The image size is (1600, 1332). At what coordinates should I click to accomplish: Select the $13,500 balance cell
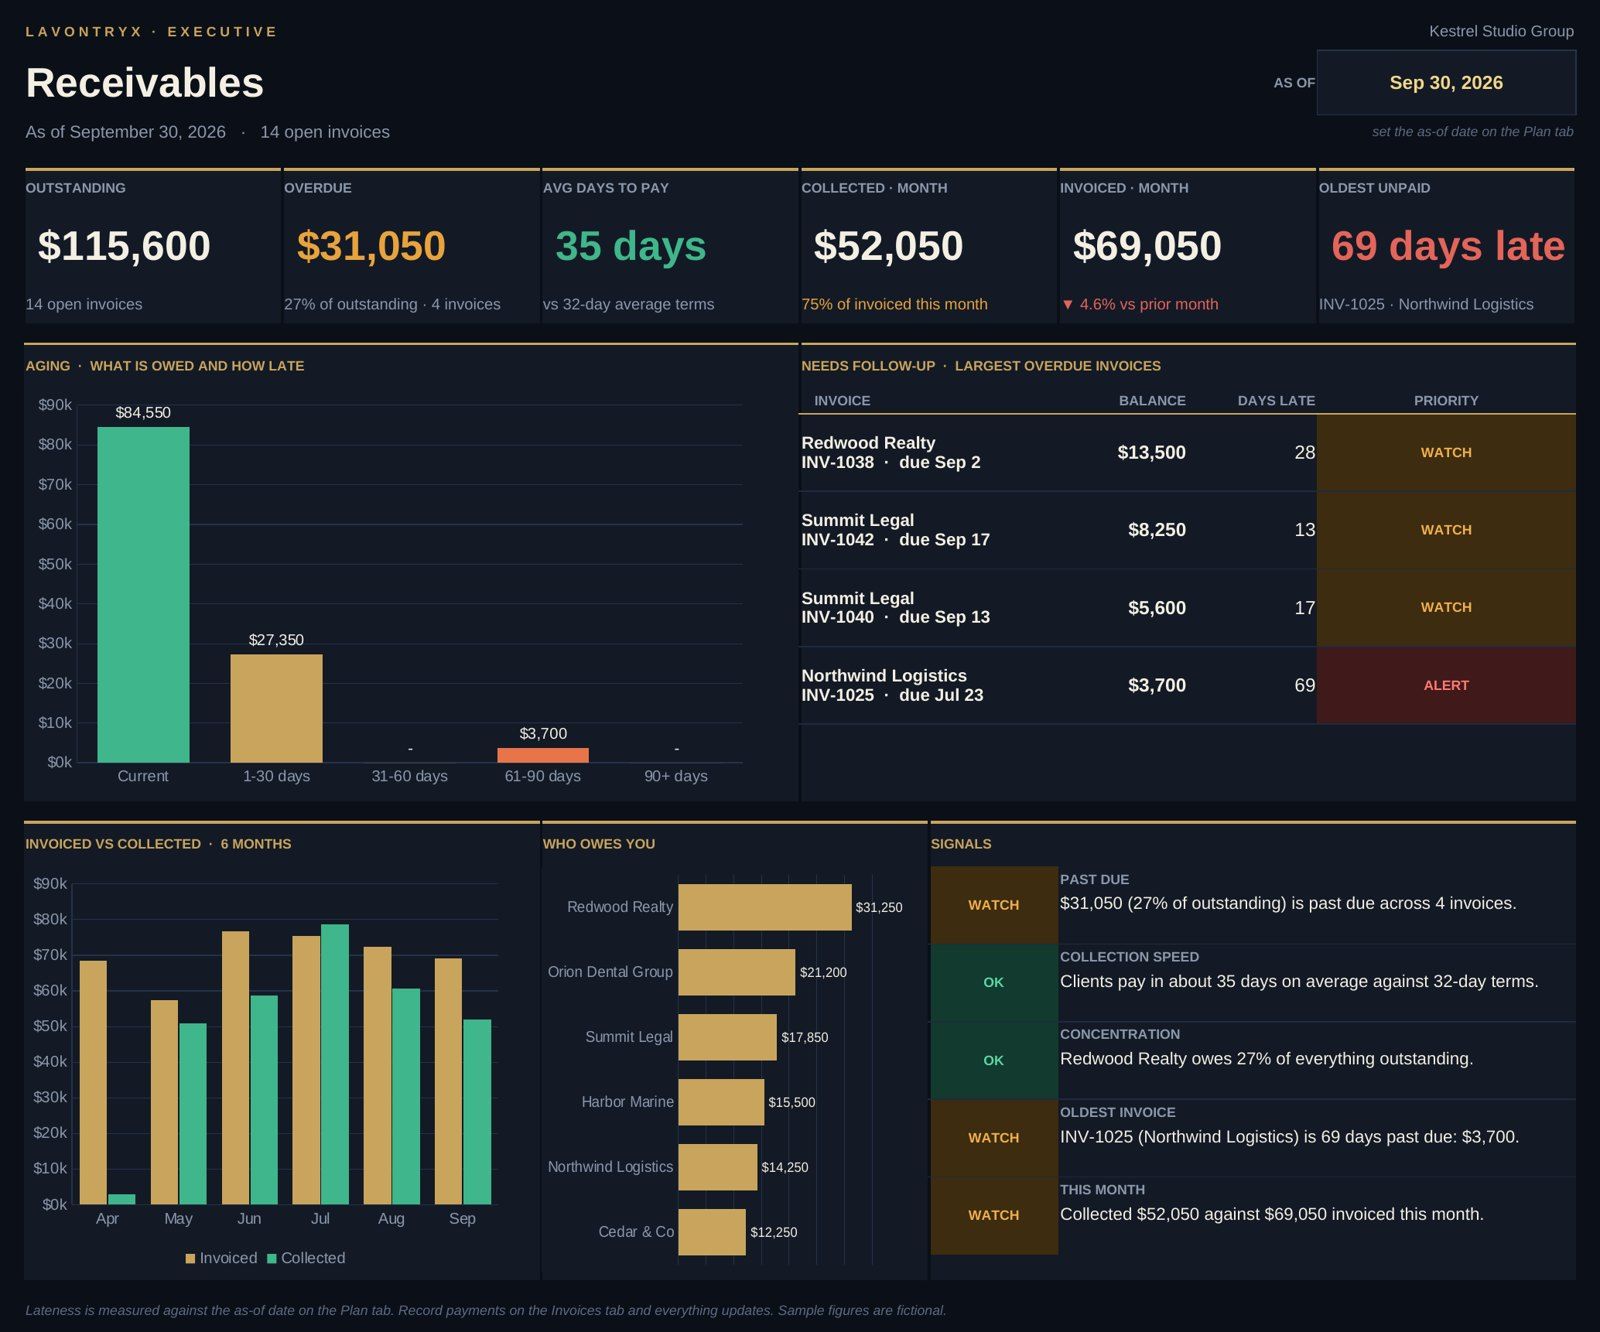tap(1152, 452)
